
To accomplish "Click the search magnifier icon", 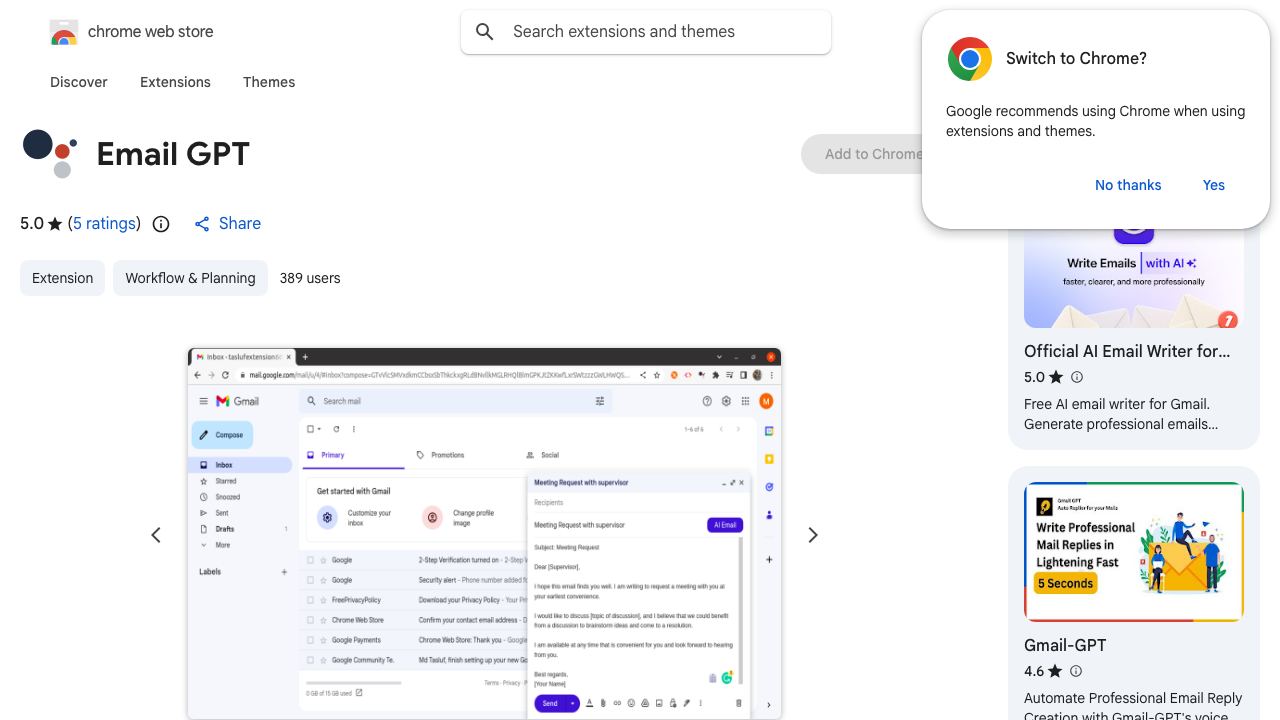I will (485, 32).
